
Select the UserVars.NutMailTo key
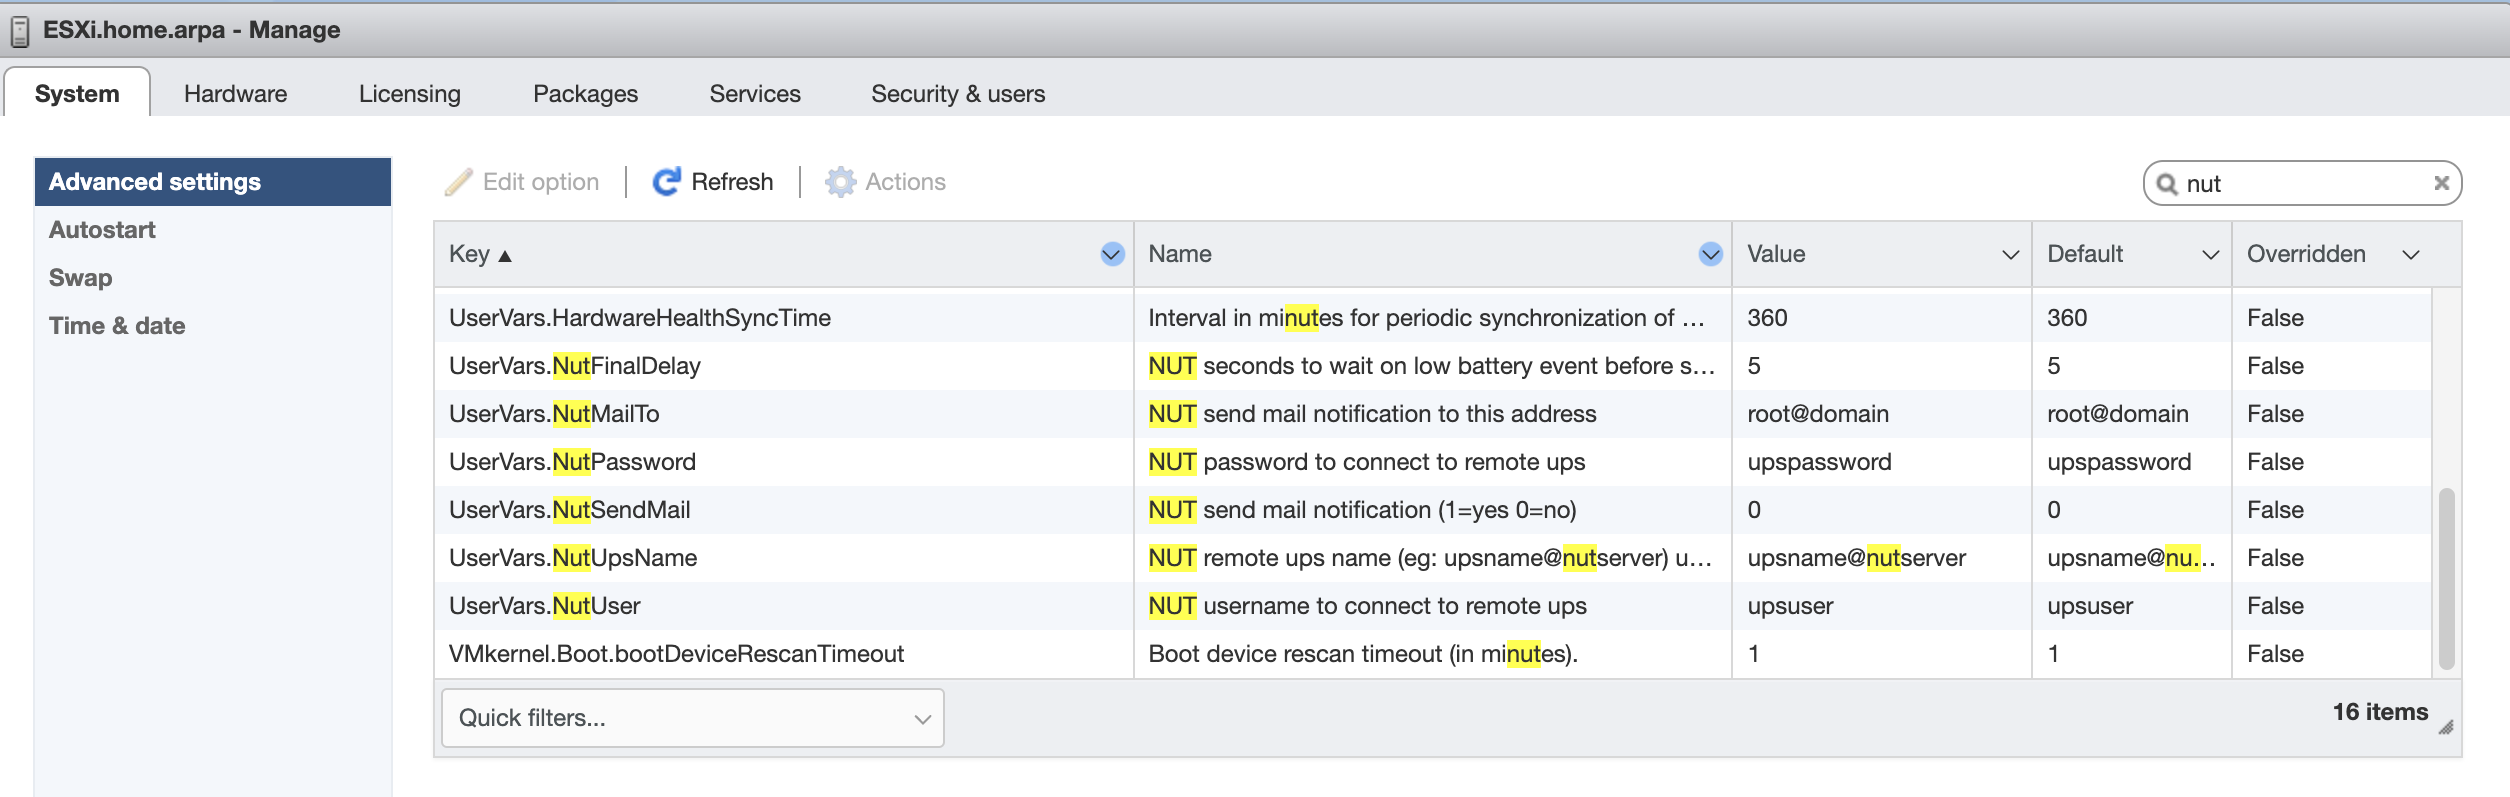click(x=554, y=414)
